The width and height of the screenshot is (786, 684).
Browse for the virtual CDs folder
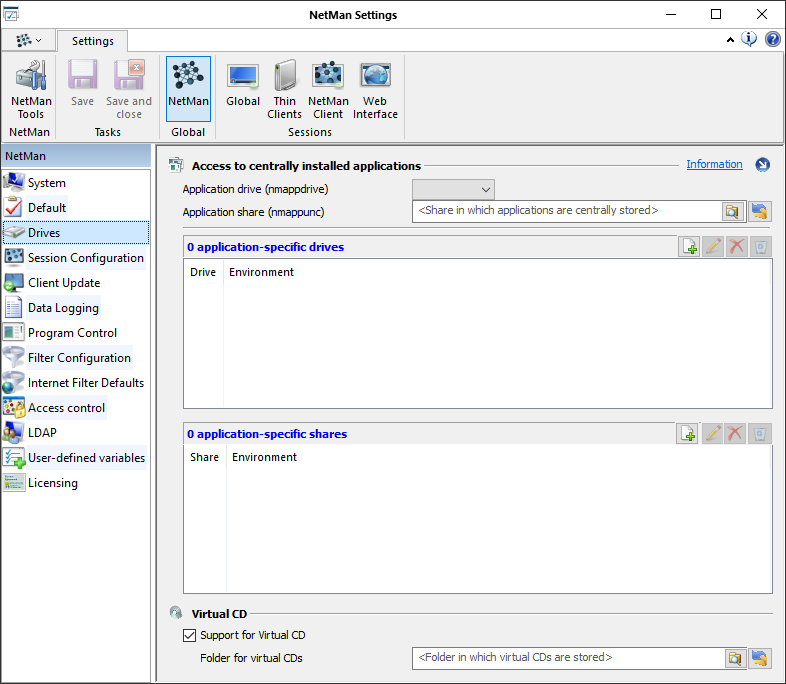(733, 658)
